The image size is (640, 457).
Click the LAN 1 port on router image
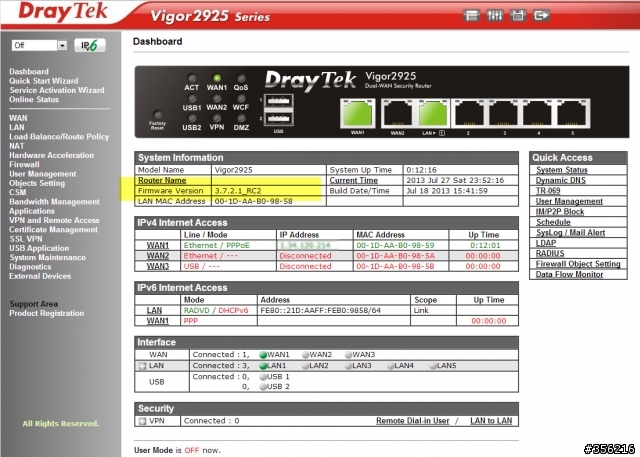(433, 113)
